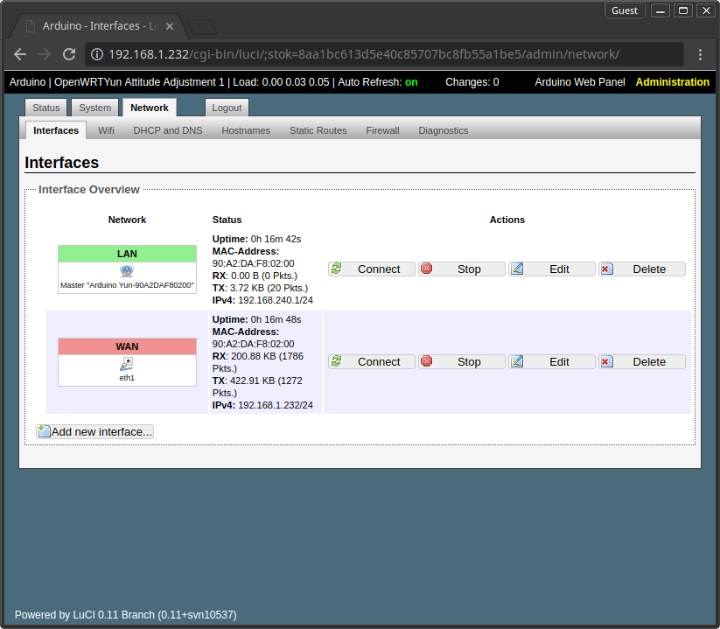Open the Diagnostics sub-tab
The height and width of the screenshot is (629, 720).
[443, 130]
